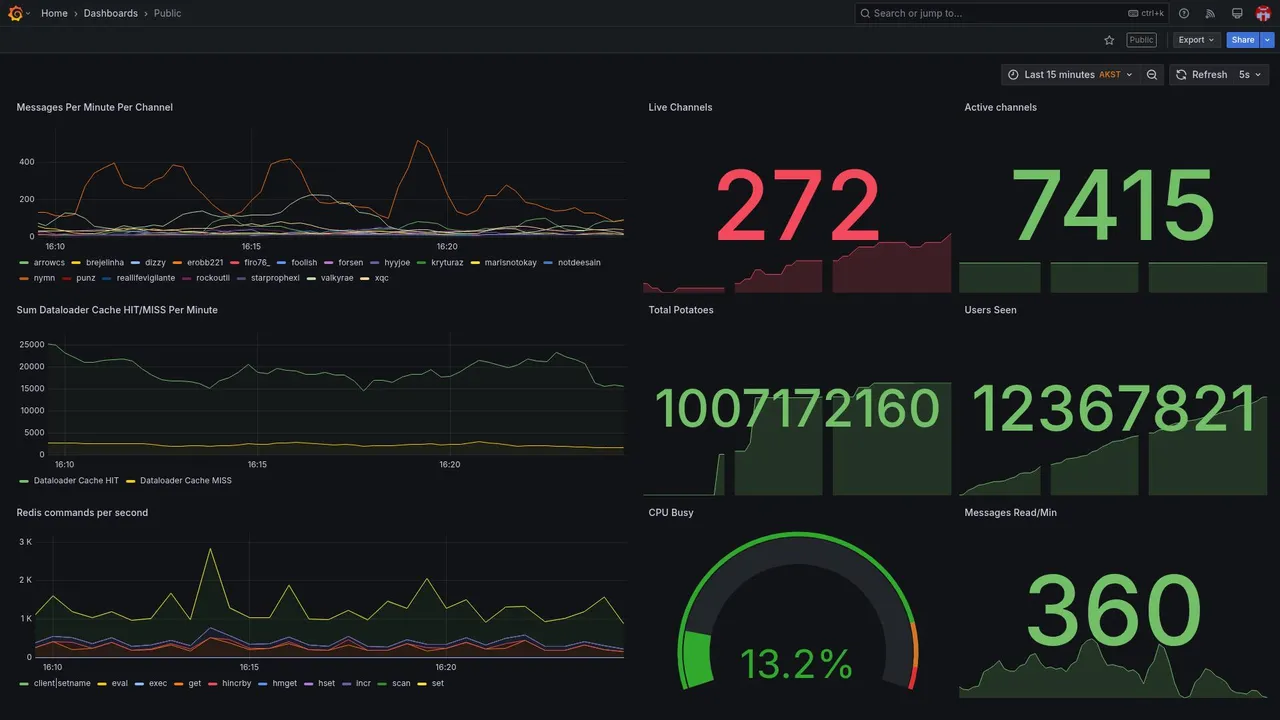
Task: Toggle Dataloader Cache MISS legend series
Action: (x=179, y=481)
